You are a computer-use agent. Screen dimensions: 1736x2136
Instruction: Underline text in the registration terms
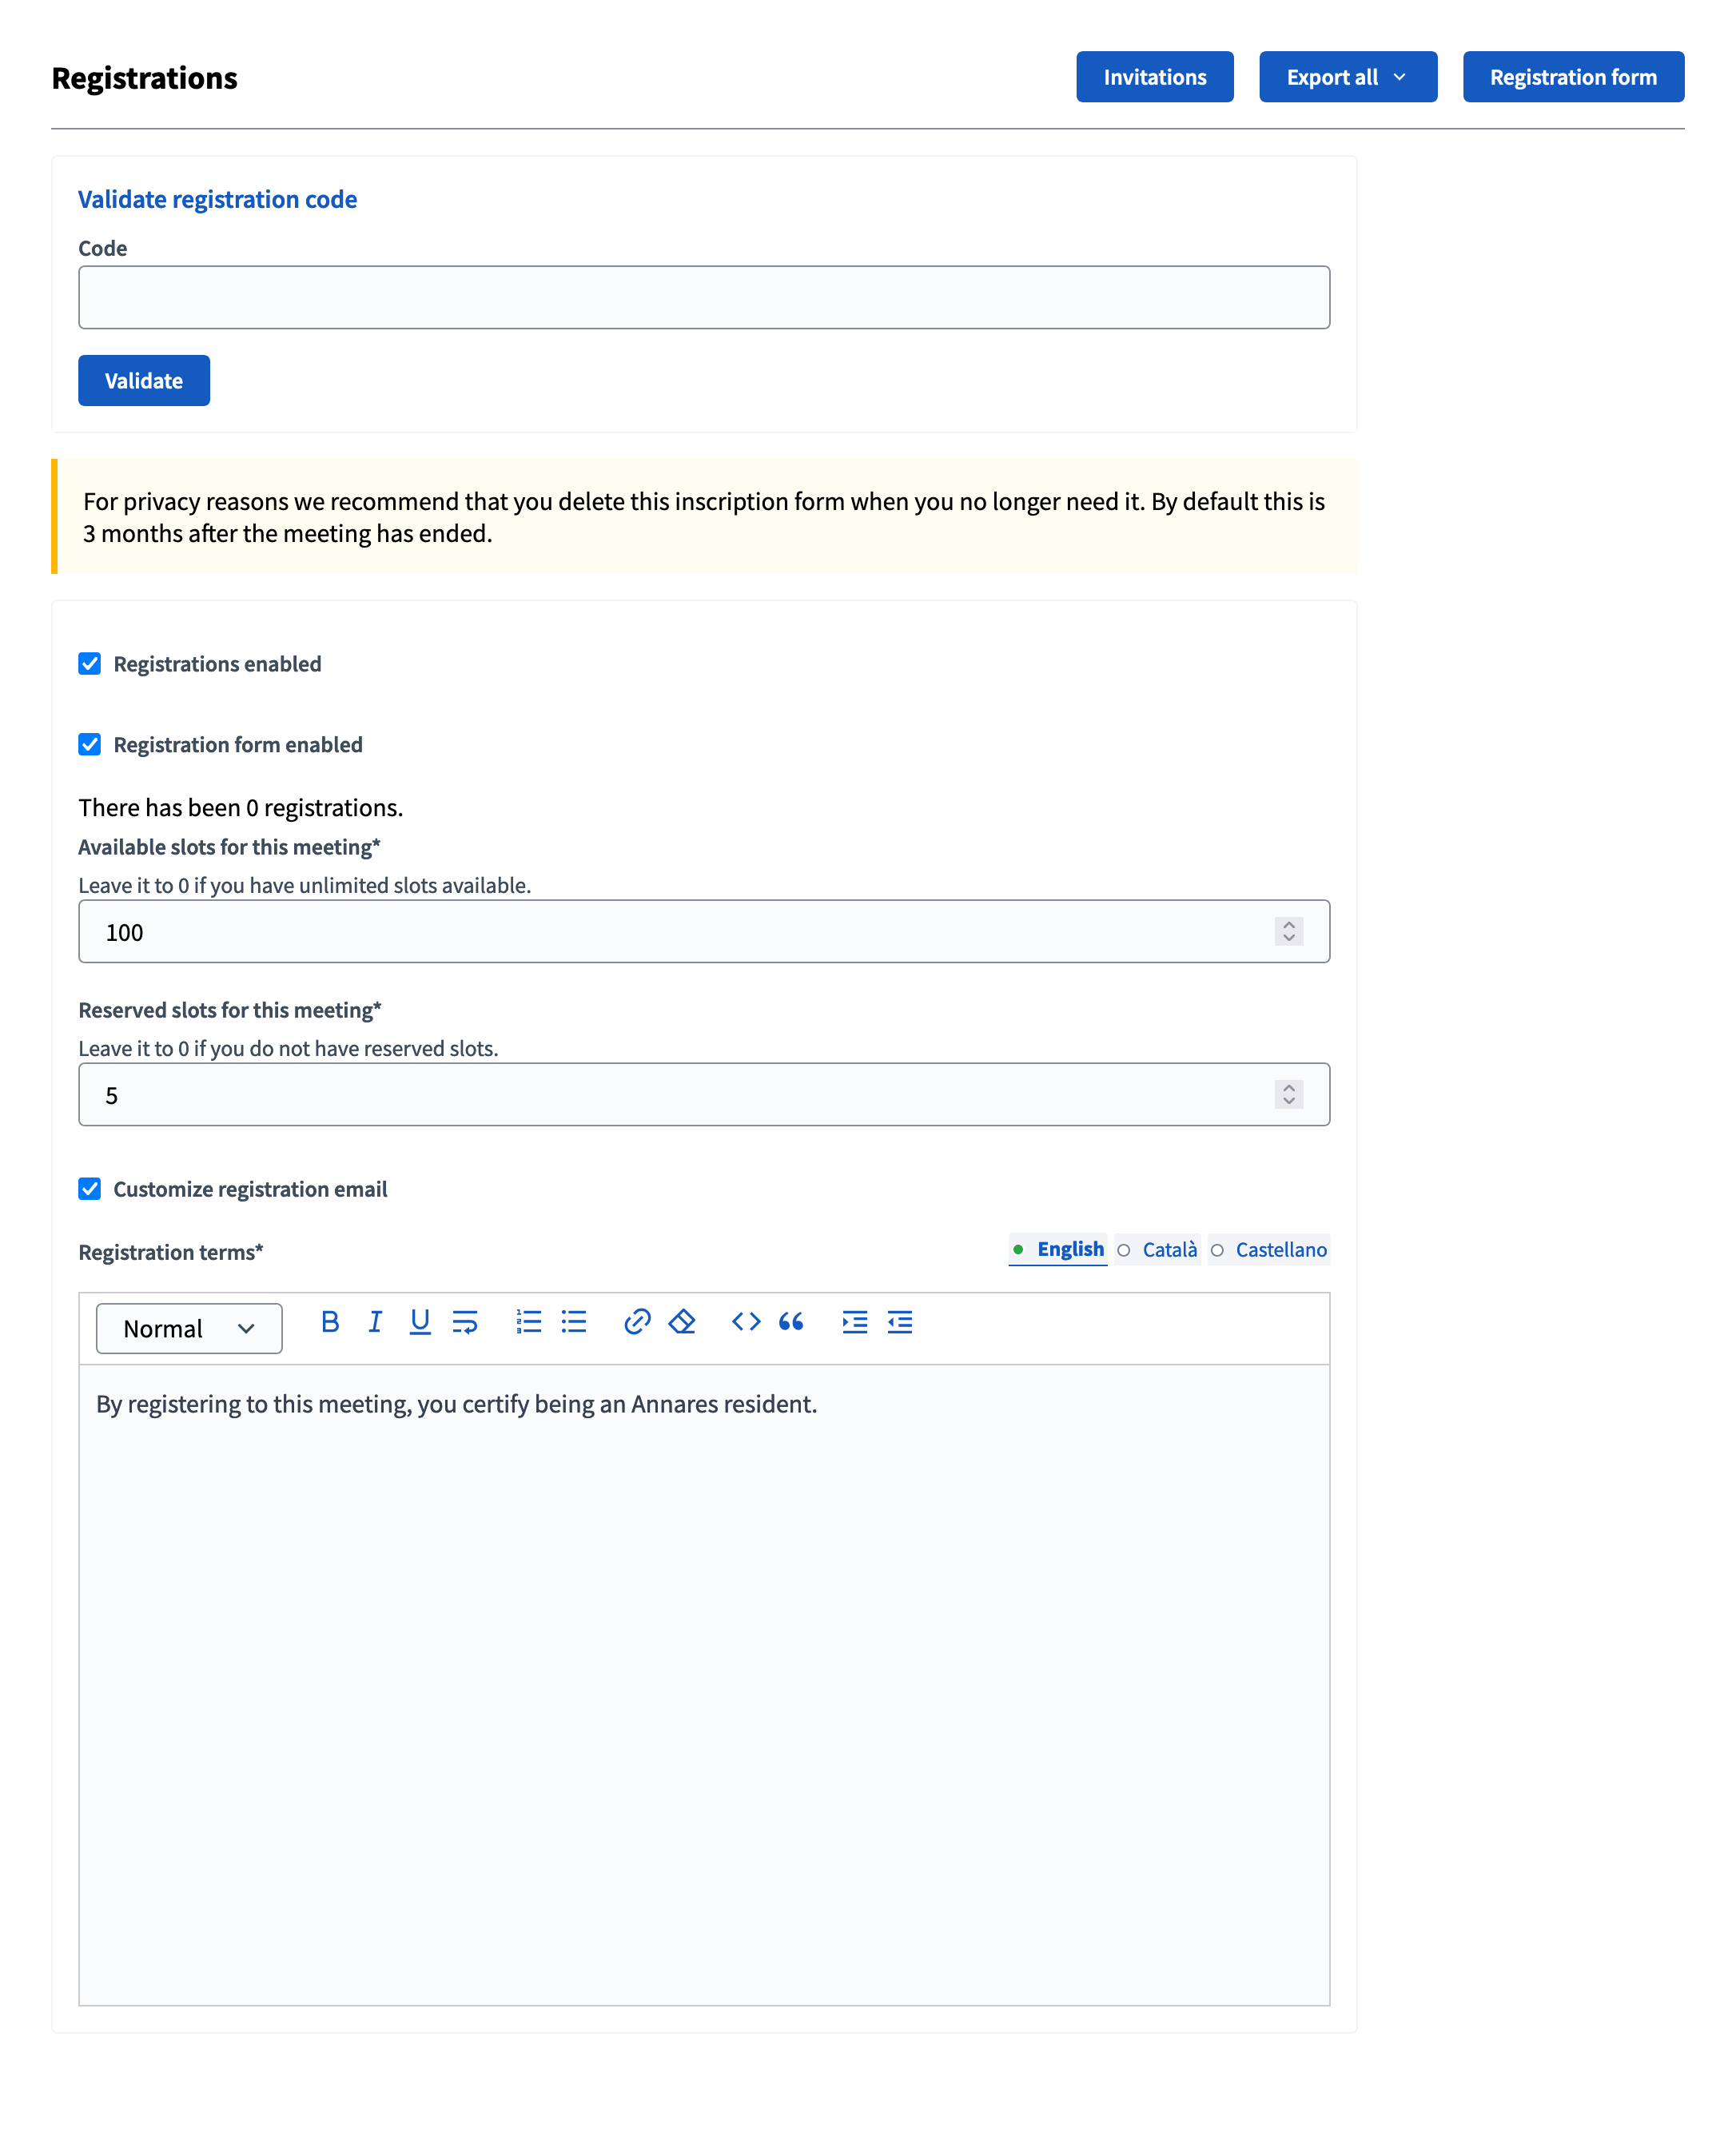pos(420,1322)
